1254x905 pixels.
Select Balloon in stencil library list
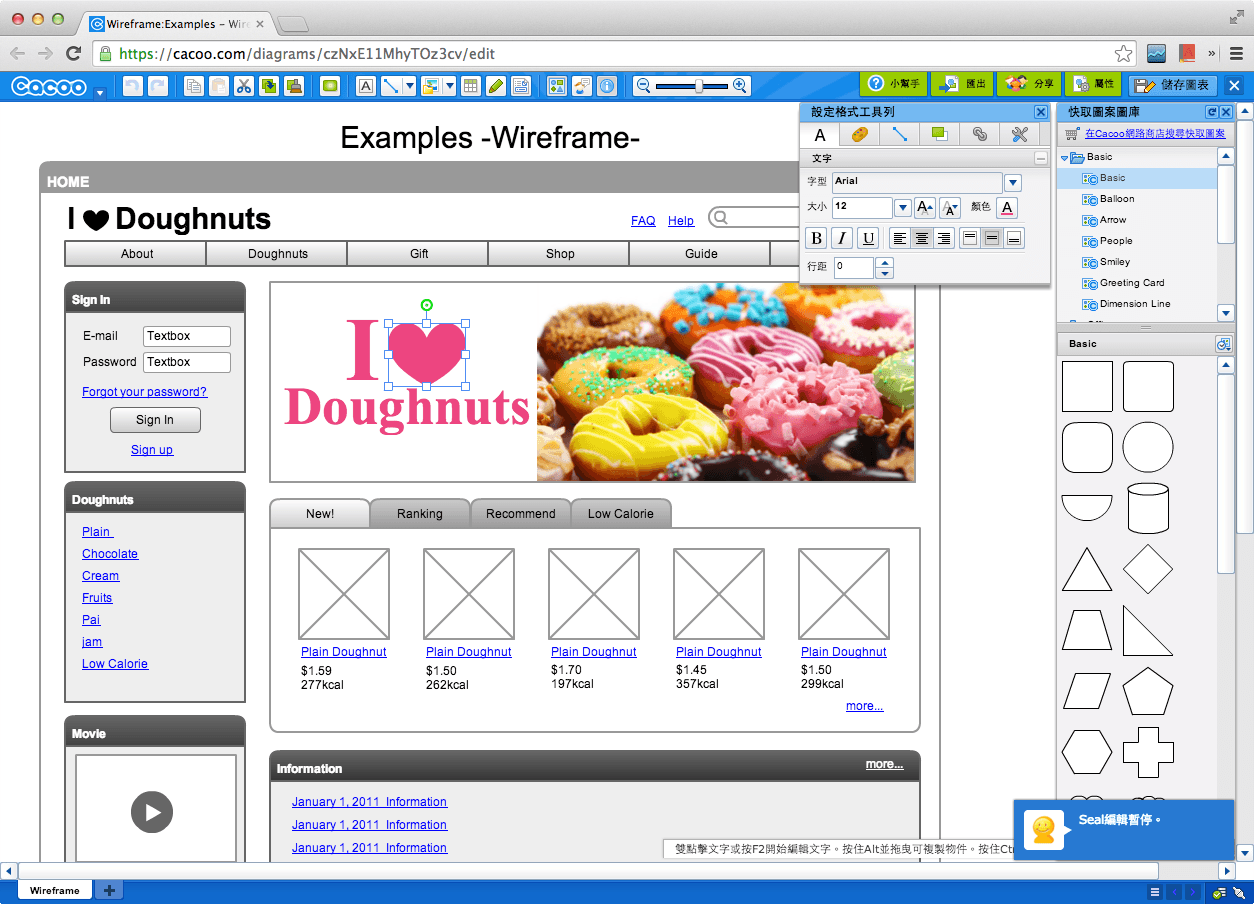1117,199
